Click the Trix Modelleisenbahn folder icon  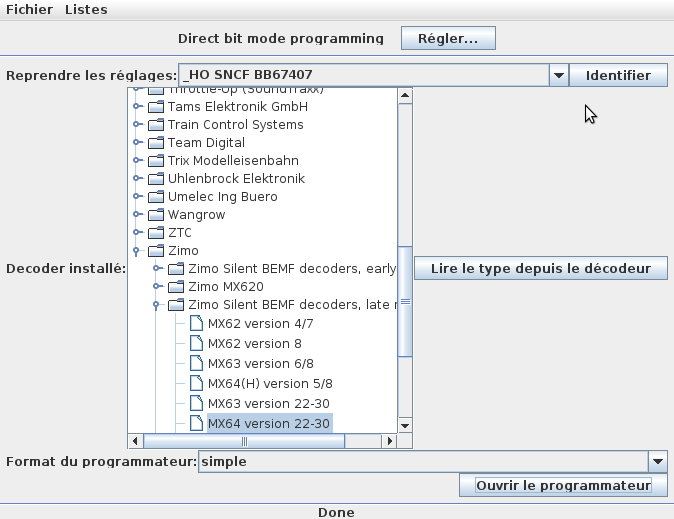pos(156,160)
